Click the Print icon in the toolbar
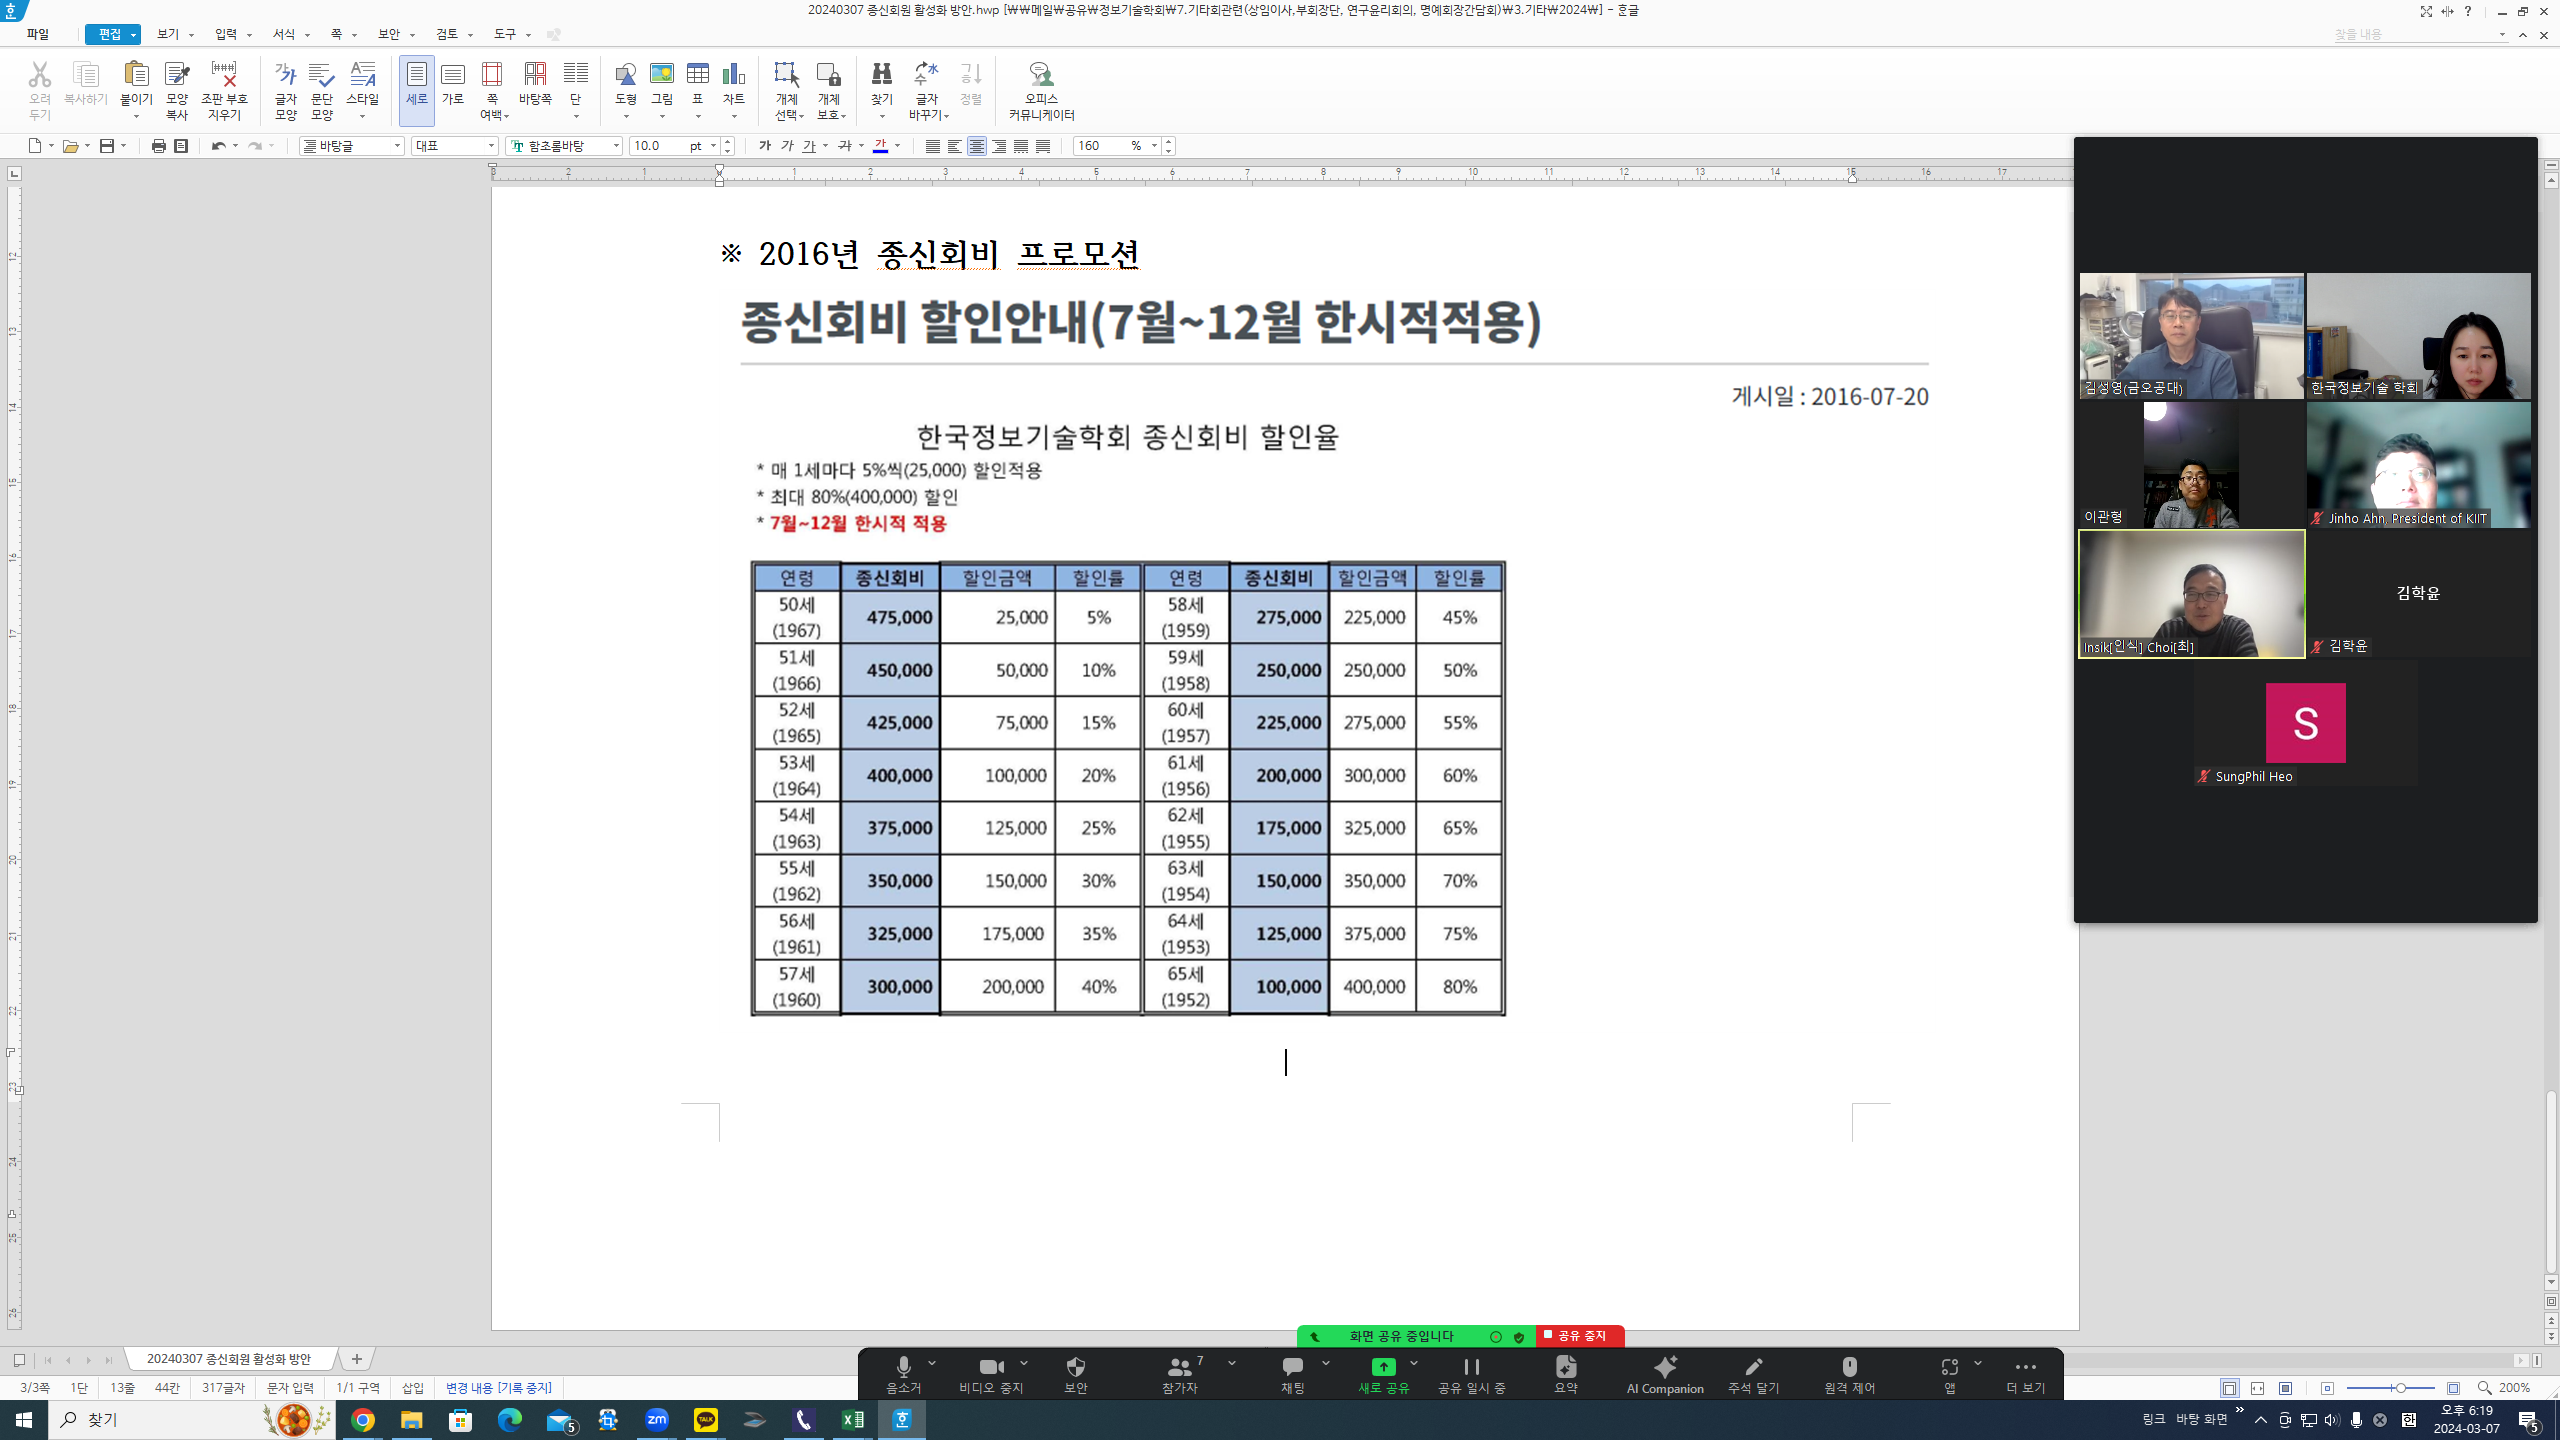This screenshot has height=1440, width=2560. point(158,146)
